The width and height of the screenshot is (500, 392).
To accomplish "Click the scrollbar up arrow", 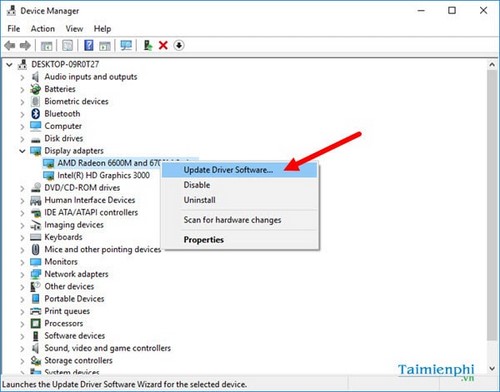I will coord(492,65).
